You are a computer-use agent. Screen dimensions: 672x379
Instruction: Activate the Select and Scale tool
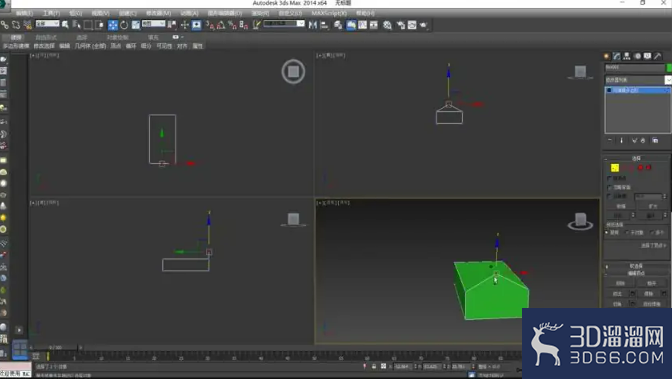click(x=135, y=25)
